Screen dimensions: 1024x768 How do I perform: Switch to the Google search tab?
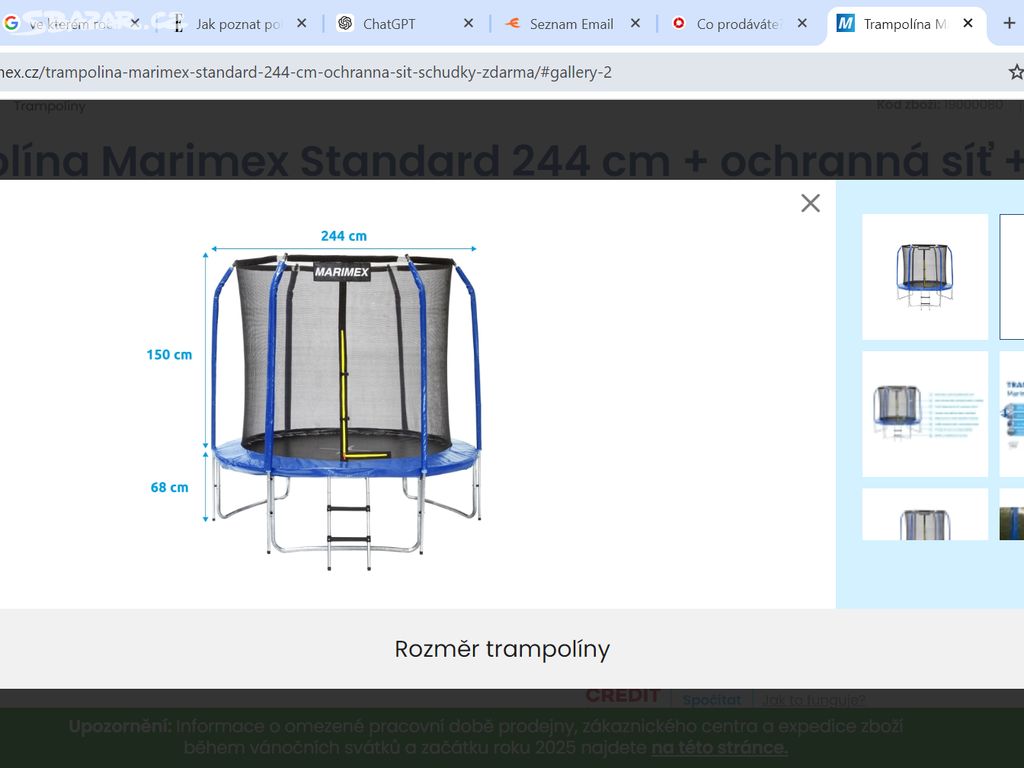point(71,24)
